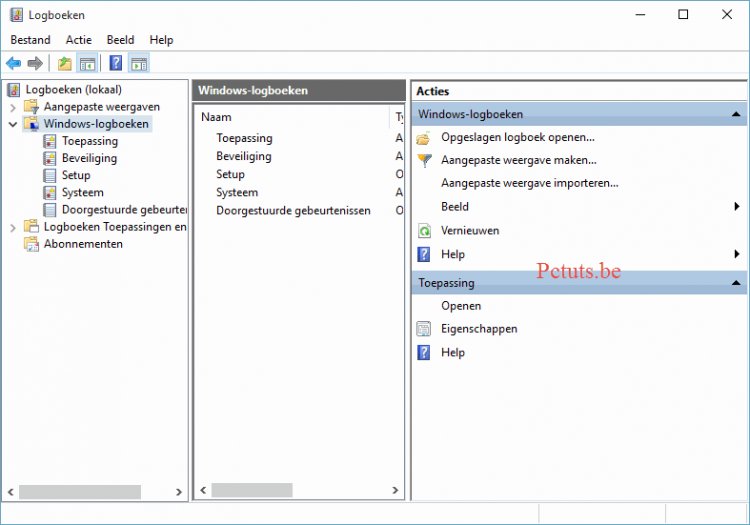Click the Logboeken Toepassingen en folder icon

(32, 227)
